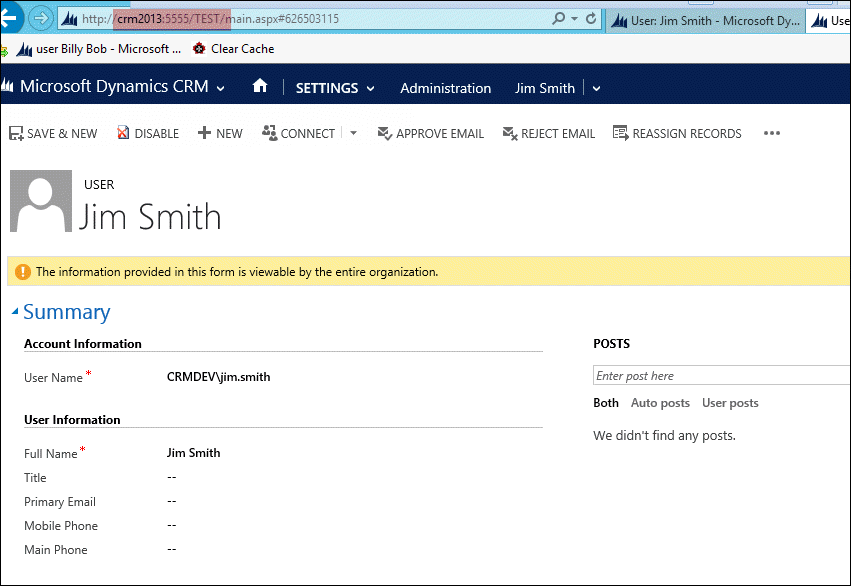
Task: Click the Microsoft Dynamics CRM logo text
Action: click(114, 86)
